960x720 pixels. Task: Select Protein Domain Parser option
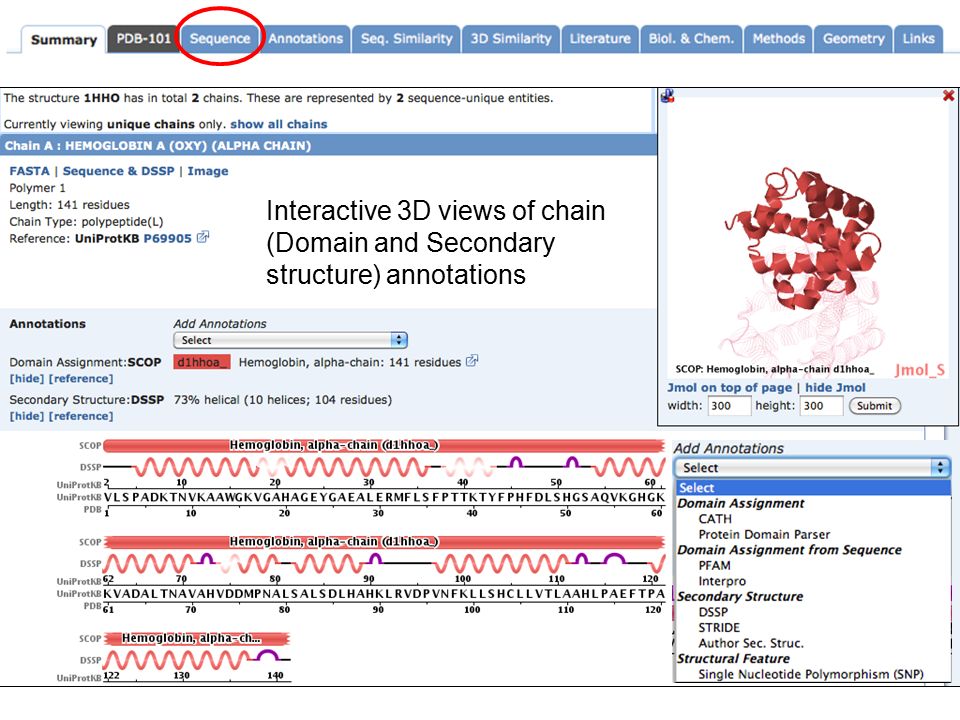coord(764,534)
